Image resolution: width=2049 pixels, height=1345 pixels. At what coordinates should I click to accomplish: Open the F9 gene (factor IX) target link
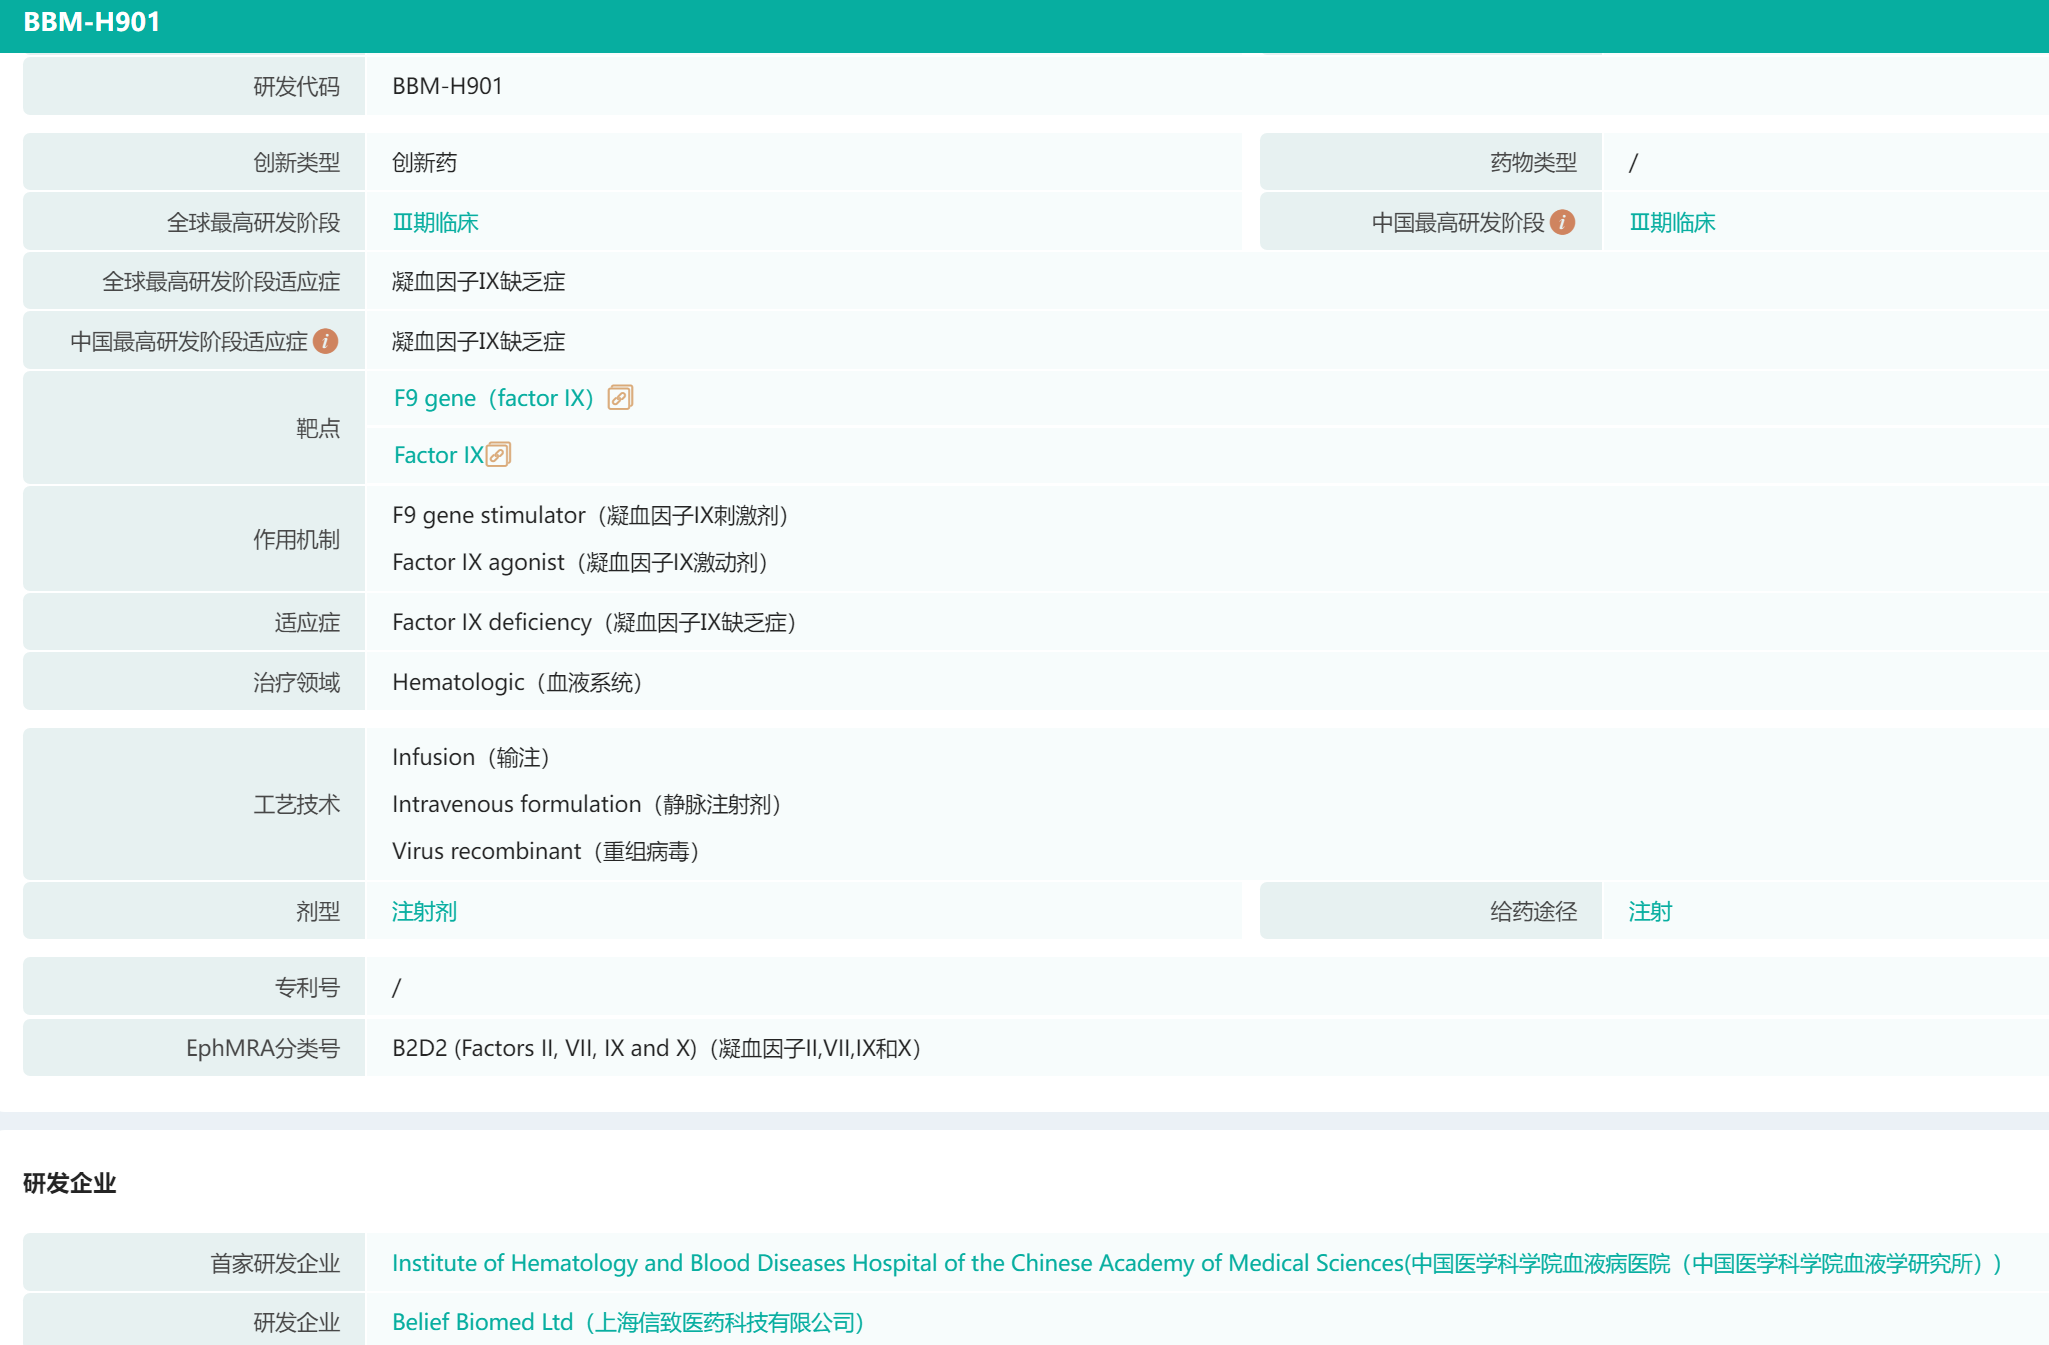(x=493, y=398)
